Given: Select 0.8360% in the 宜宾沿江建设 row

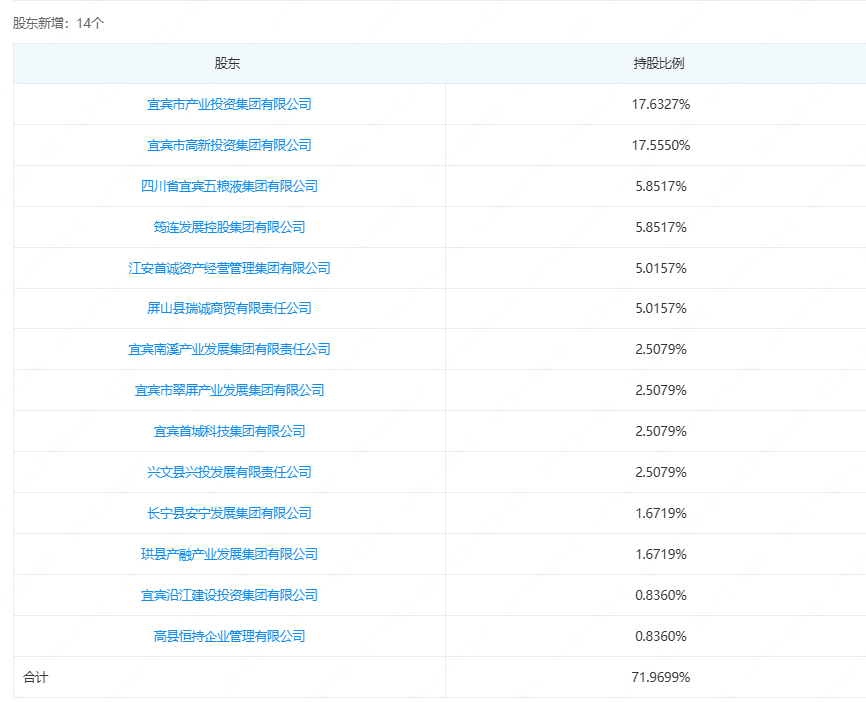Looking at the screenshot, I should click(661, 595).
